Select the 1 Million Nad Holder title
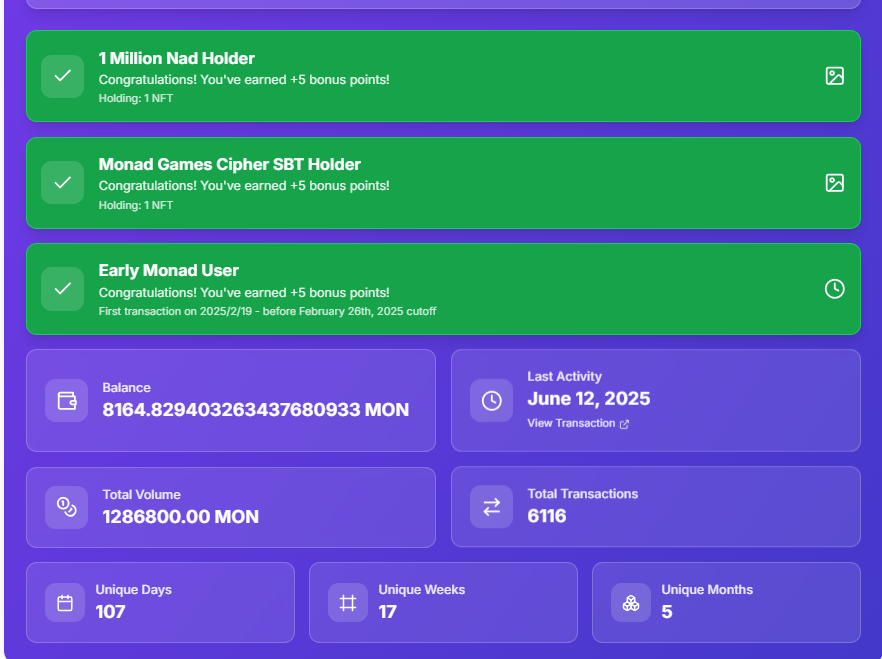The height and width of the screenshot is (659, 882). point(177,58)
